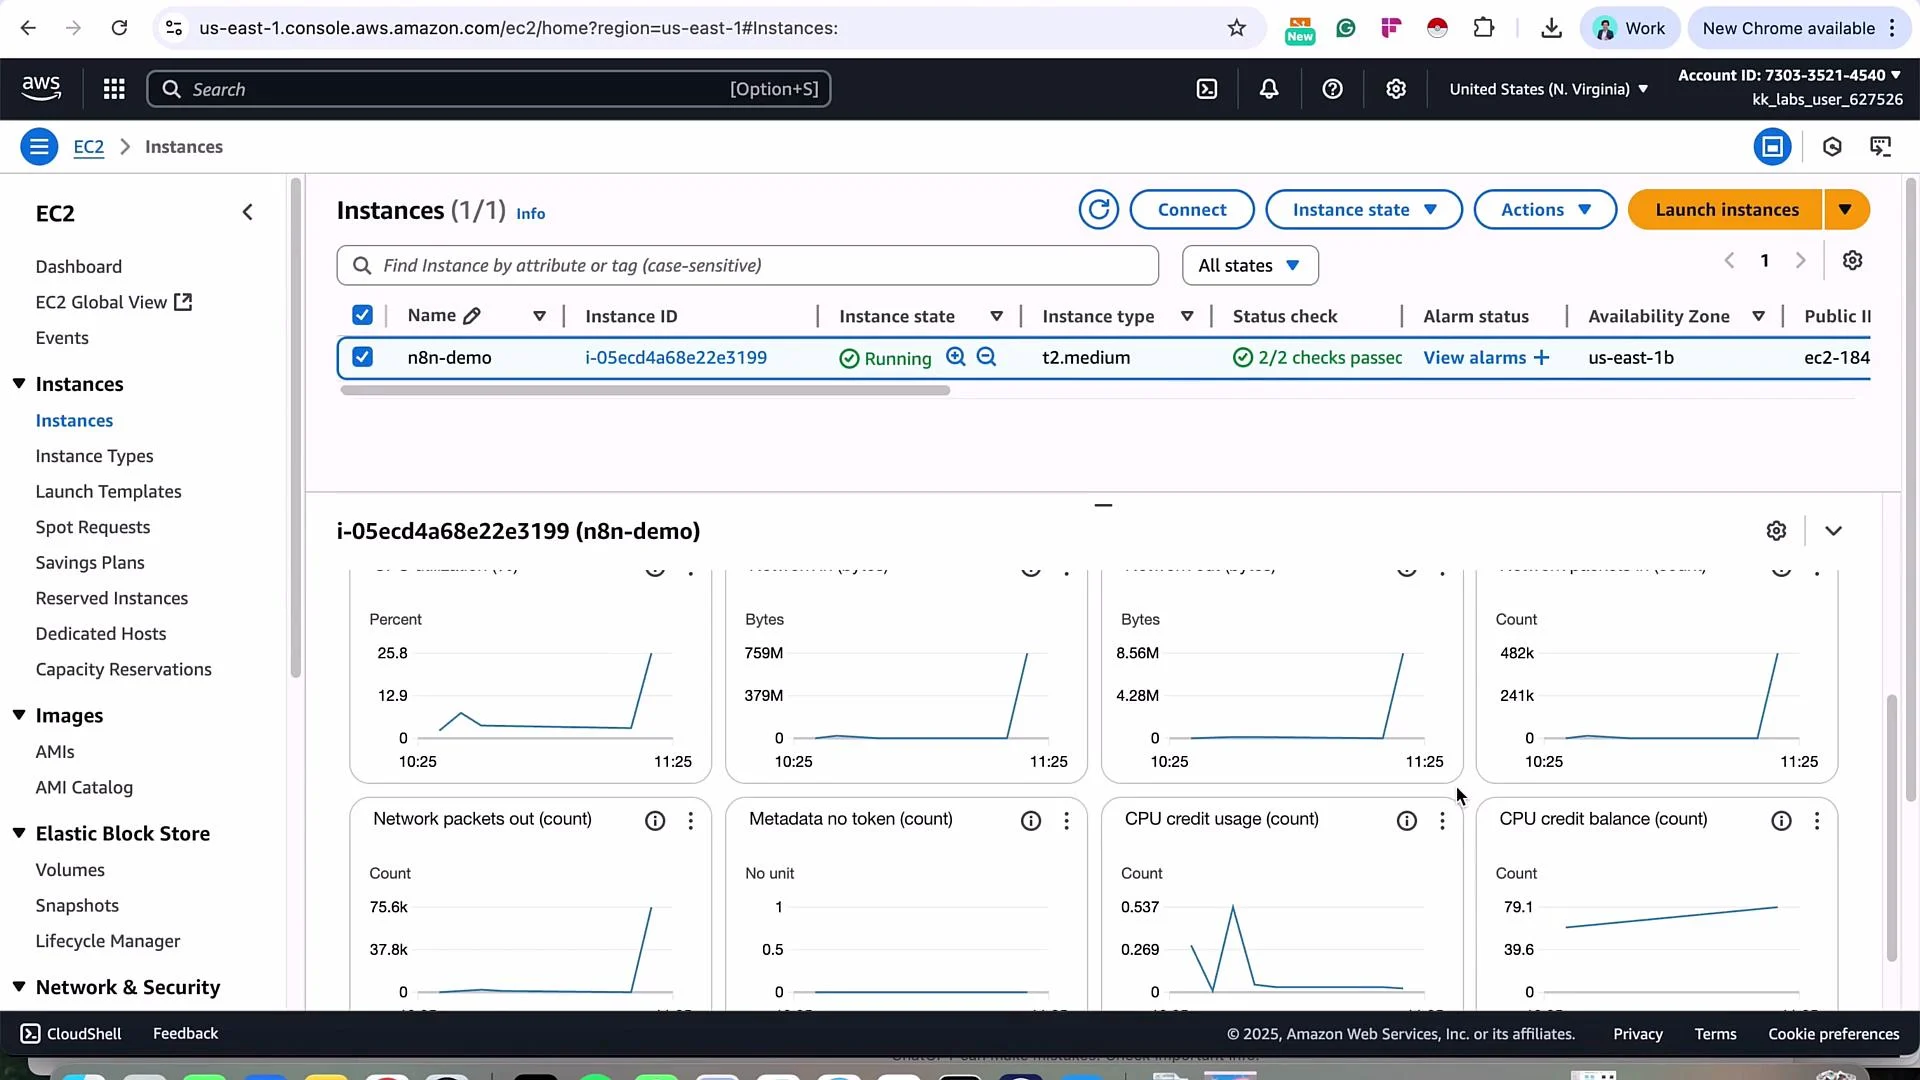Viewport: 1920px width, 1080px height.
Task: Collapse the Elastic Block Store section
Action: (19, 833)
